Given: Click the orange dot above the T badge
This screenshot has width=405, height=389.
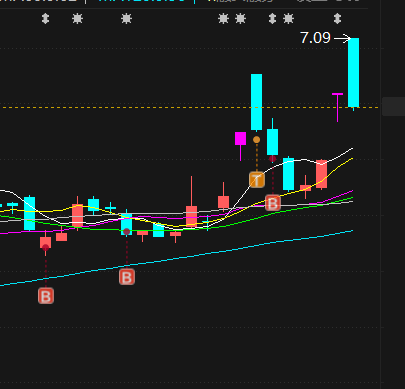Looking at the screenshot, I should (x=256, y=140).
